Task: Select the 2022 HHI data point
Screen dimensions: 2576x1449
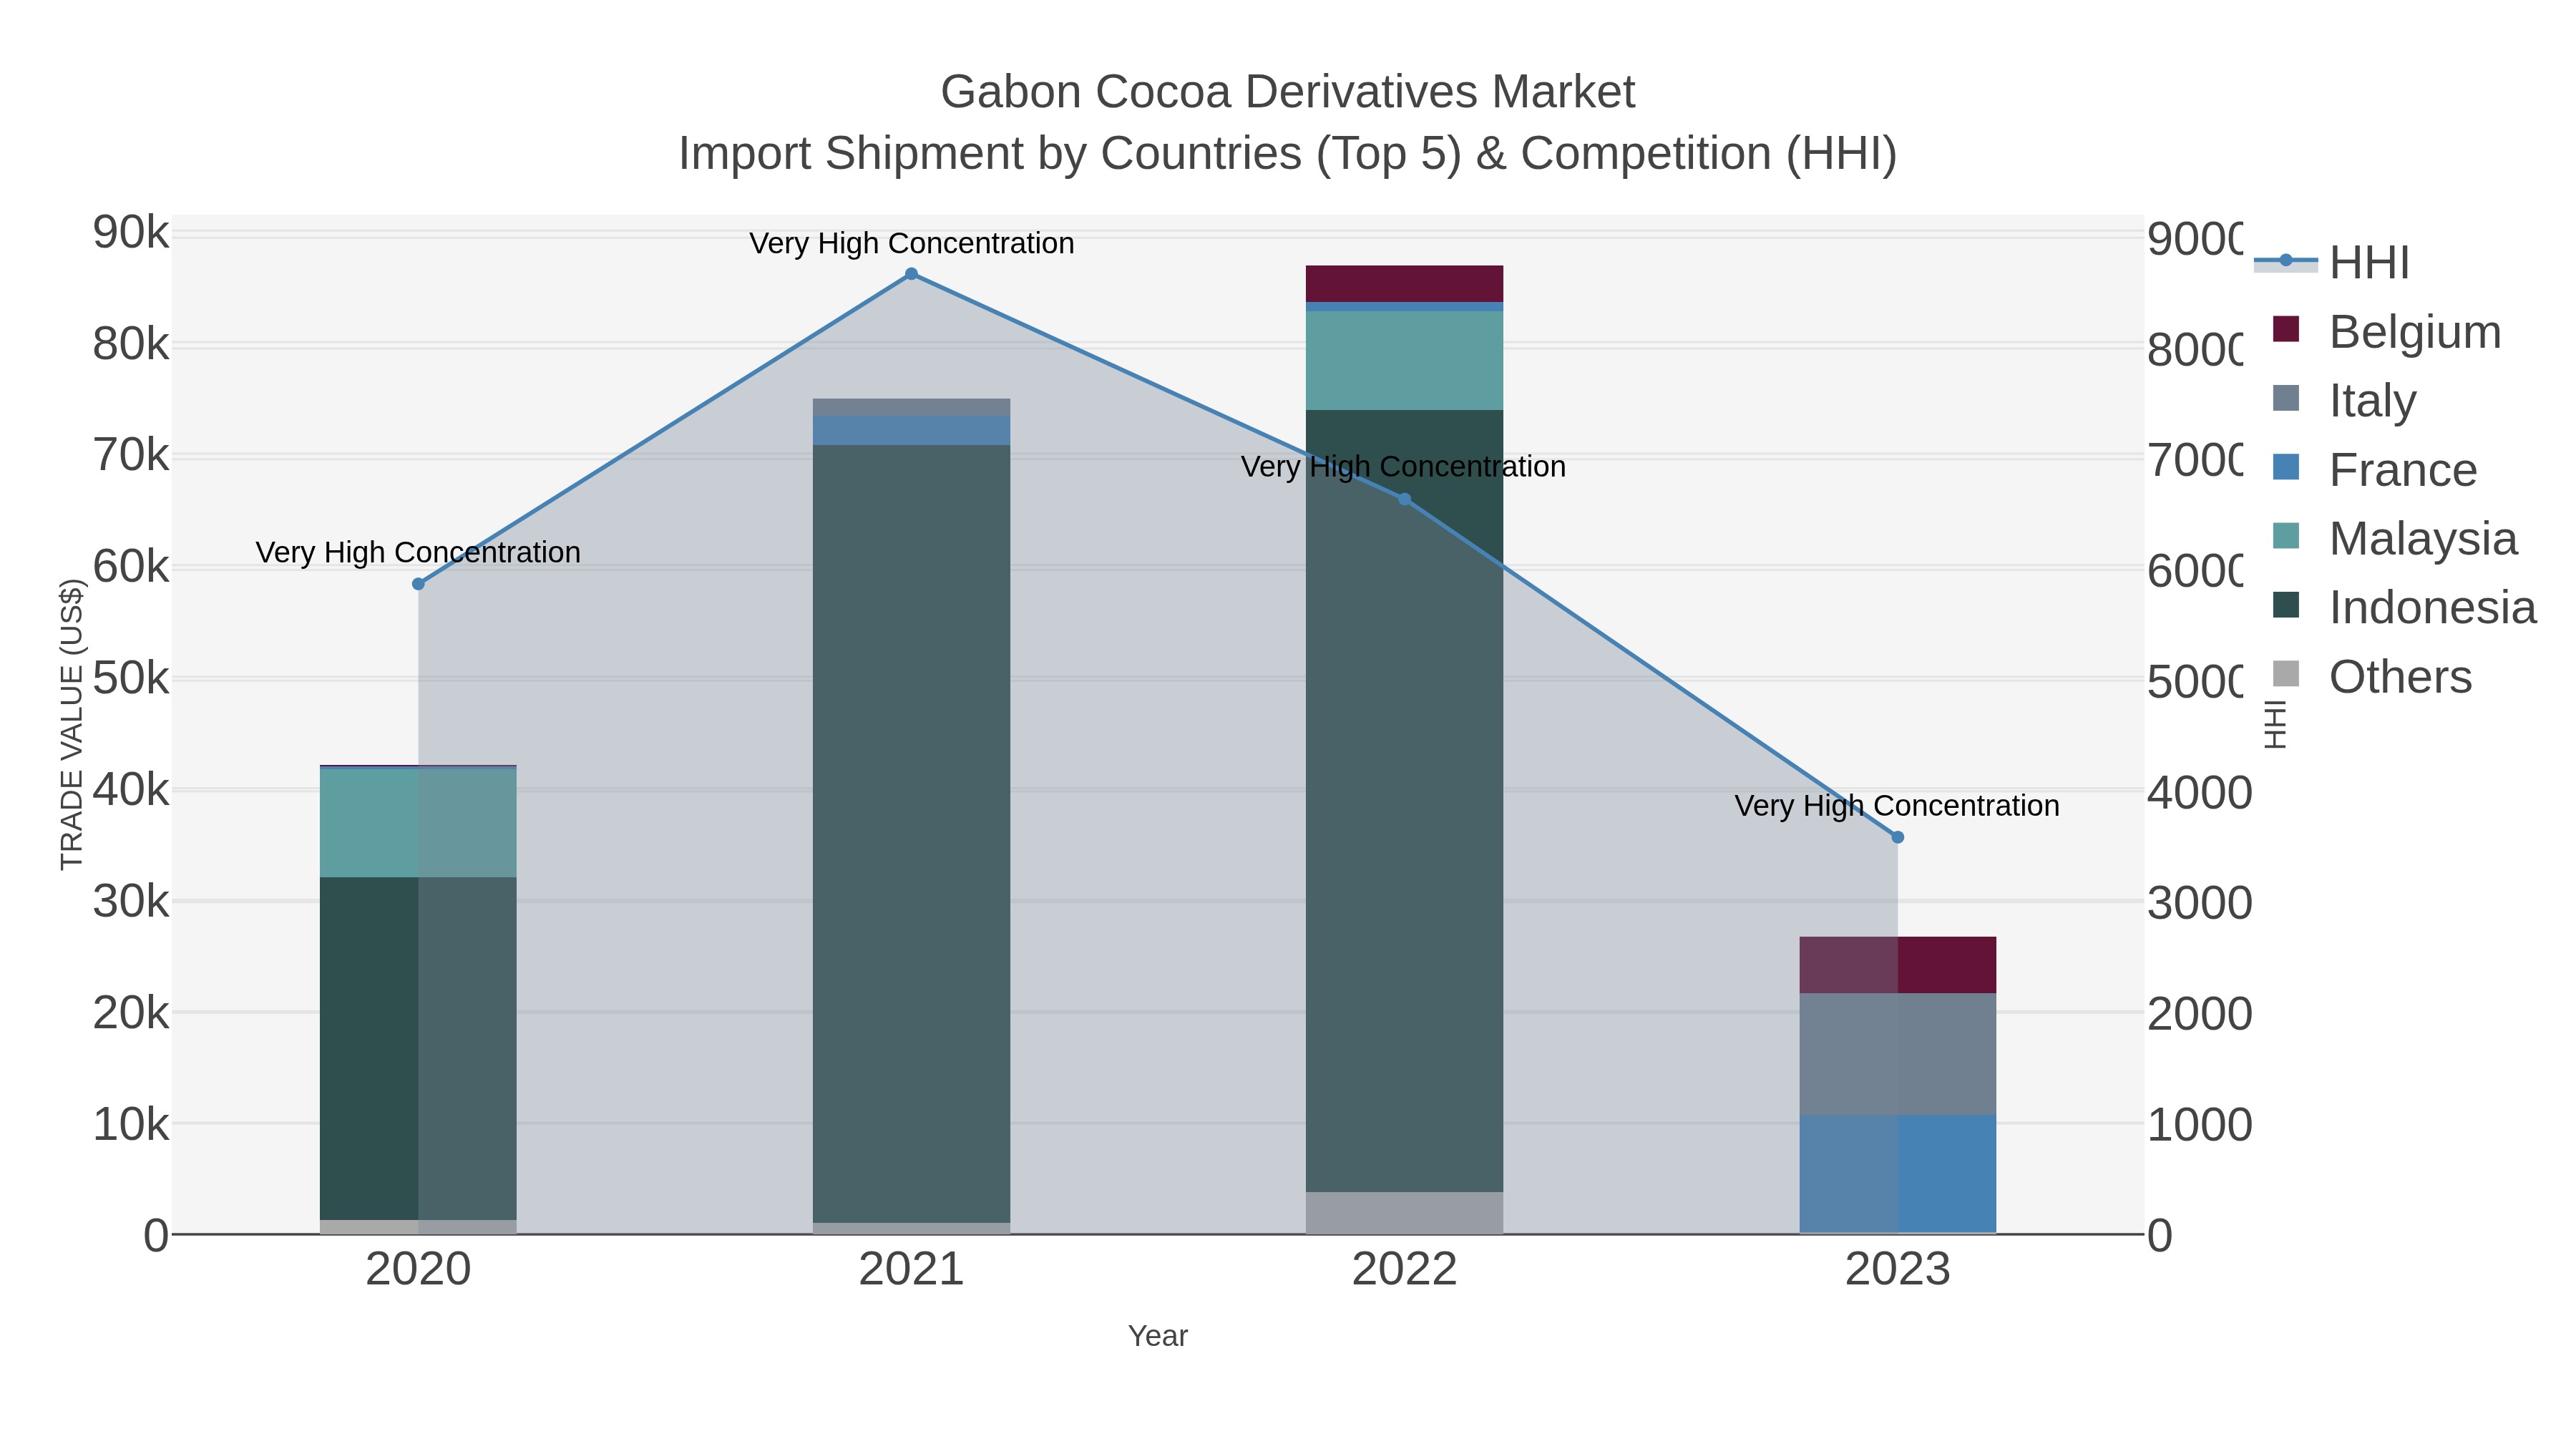Action: coord(1404,499)
